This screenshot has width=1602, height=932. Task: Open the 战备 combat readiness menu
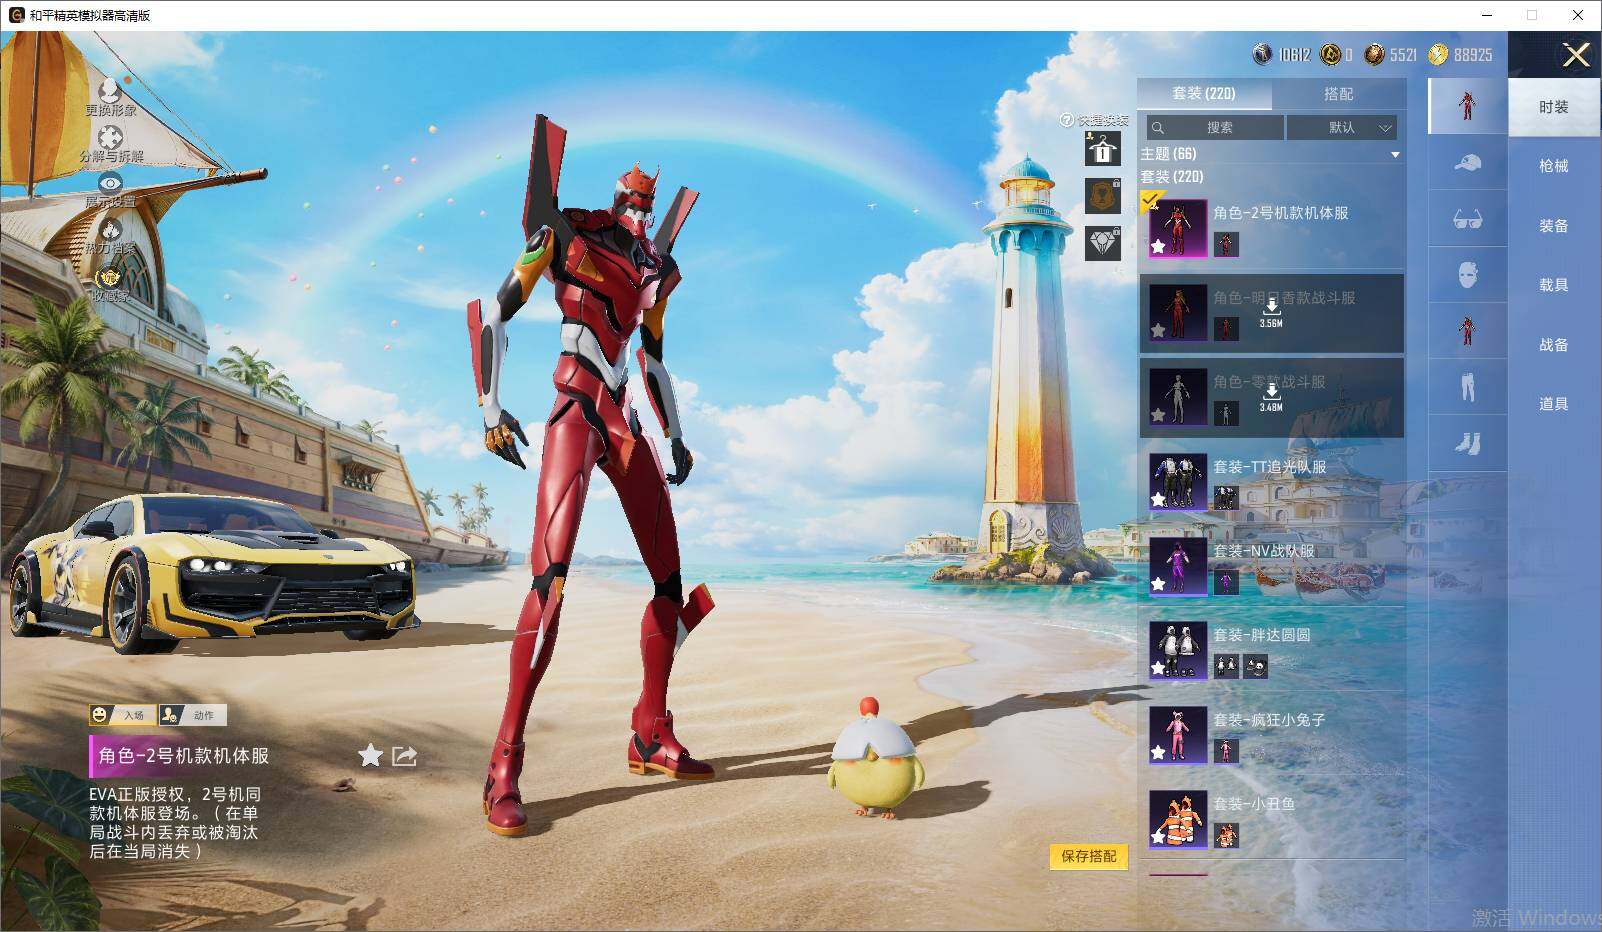(x=1554, y=345)
